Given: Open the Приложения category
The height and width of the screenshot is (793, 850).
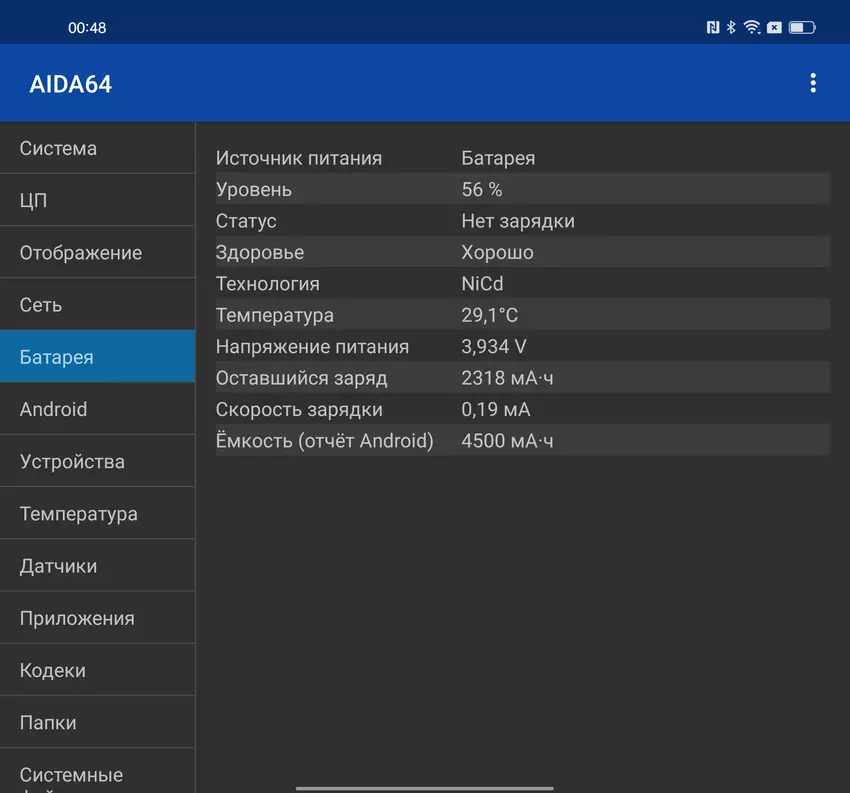Looking at the screenshot, I should 97,618.
